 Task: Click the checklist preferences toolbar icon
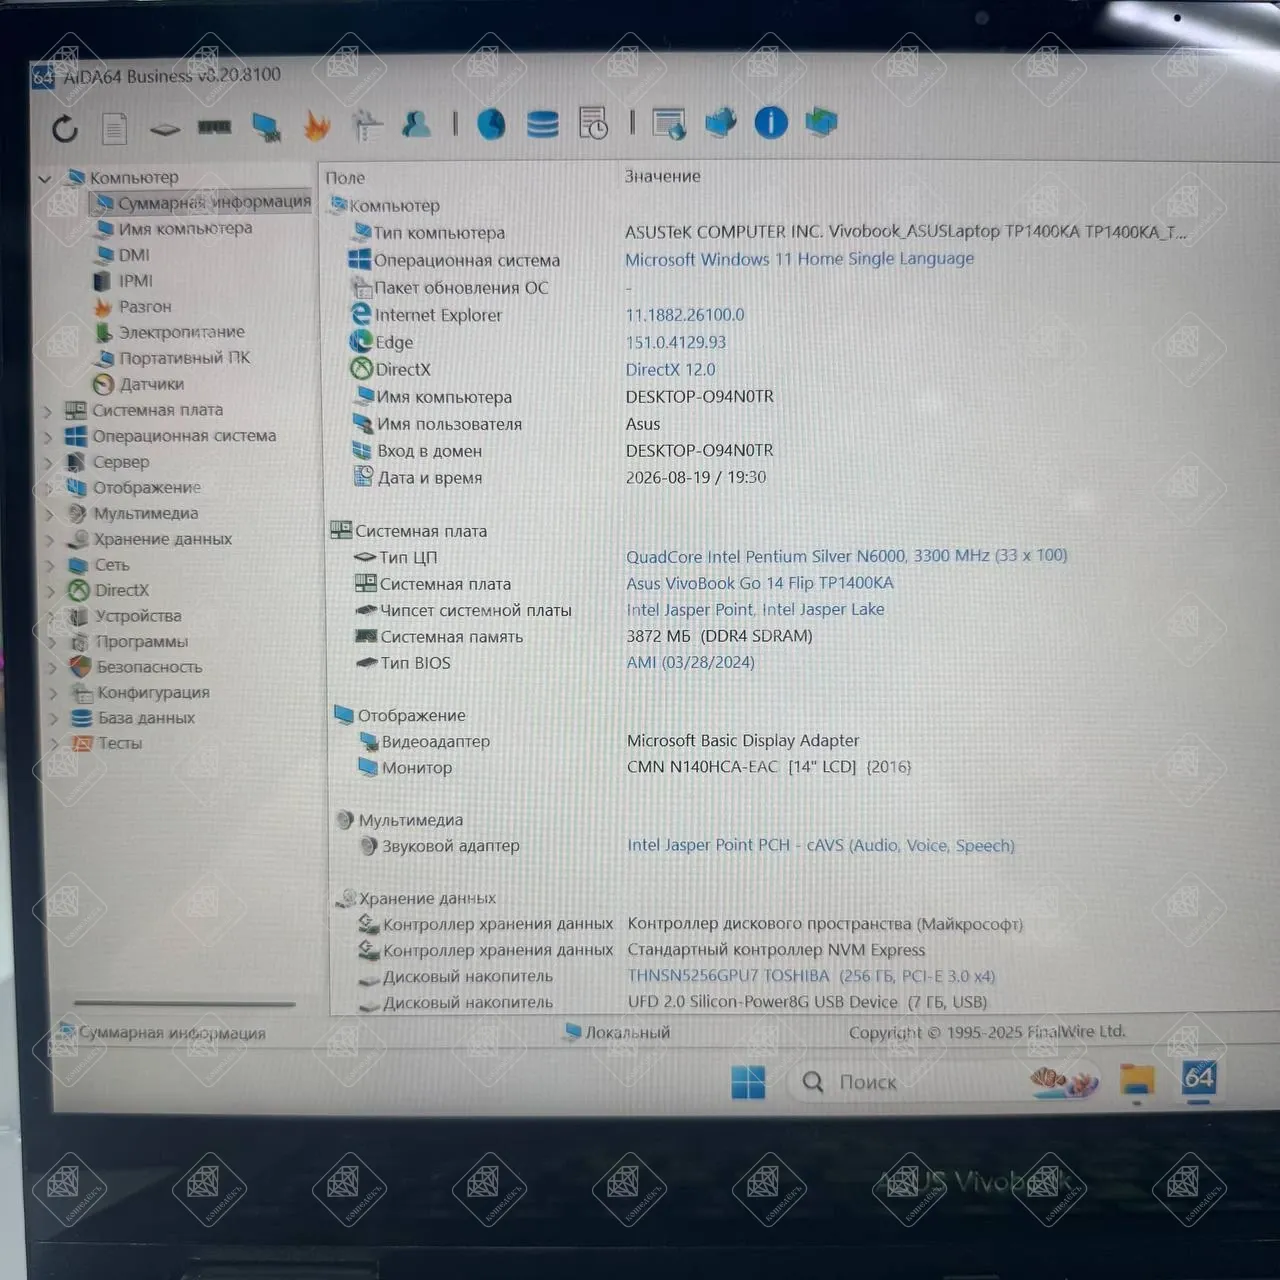tap(367, 125)
